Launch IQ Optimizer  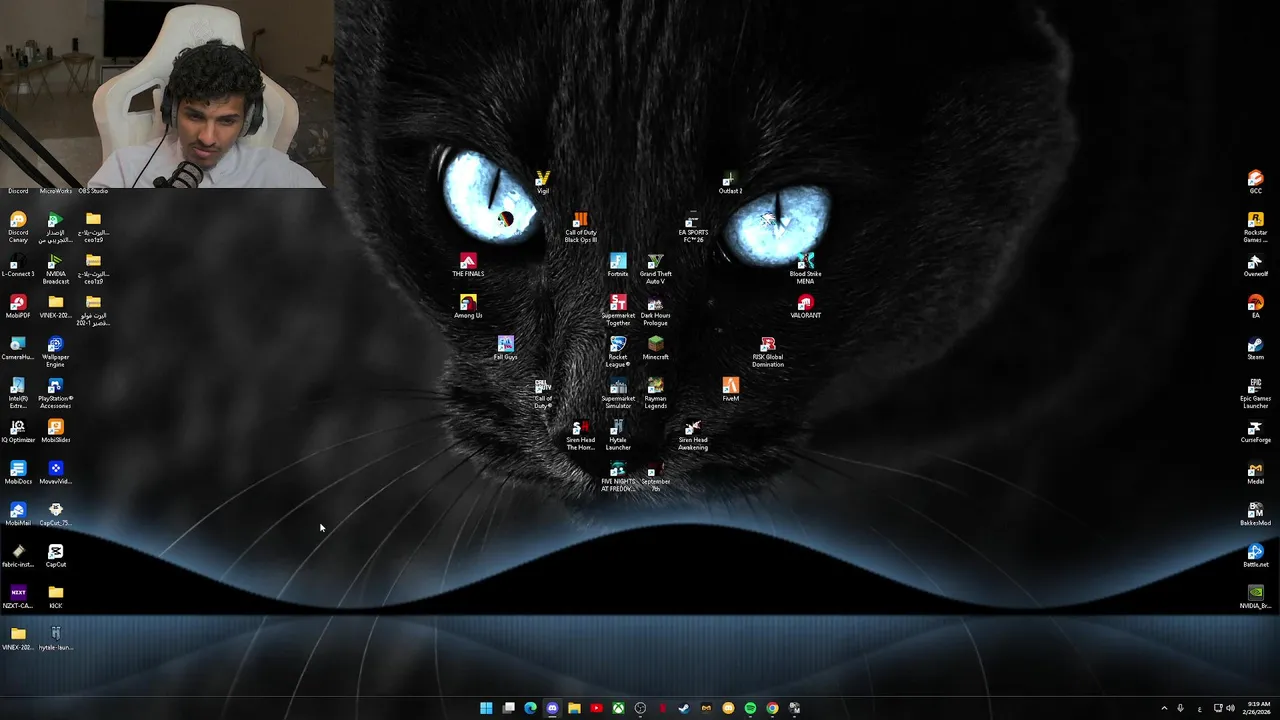point(18,431)
